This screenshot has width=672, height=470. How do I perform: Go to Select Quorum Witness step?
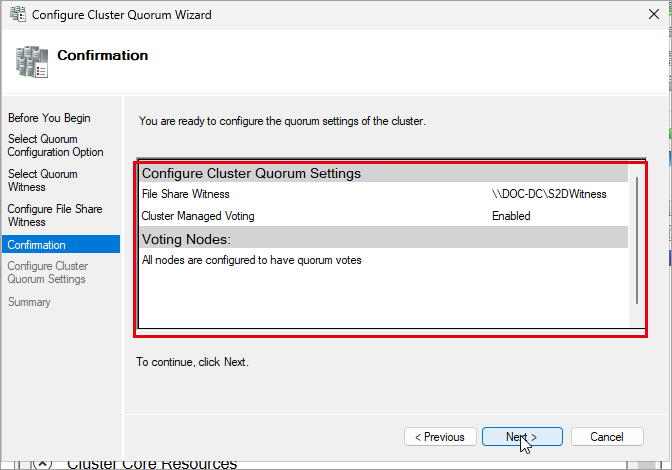pos(43,180)
